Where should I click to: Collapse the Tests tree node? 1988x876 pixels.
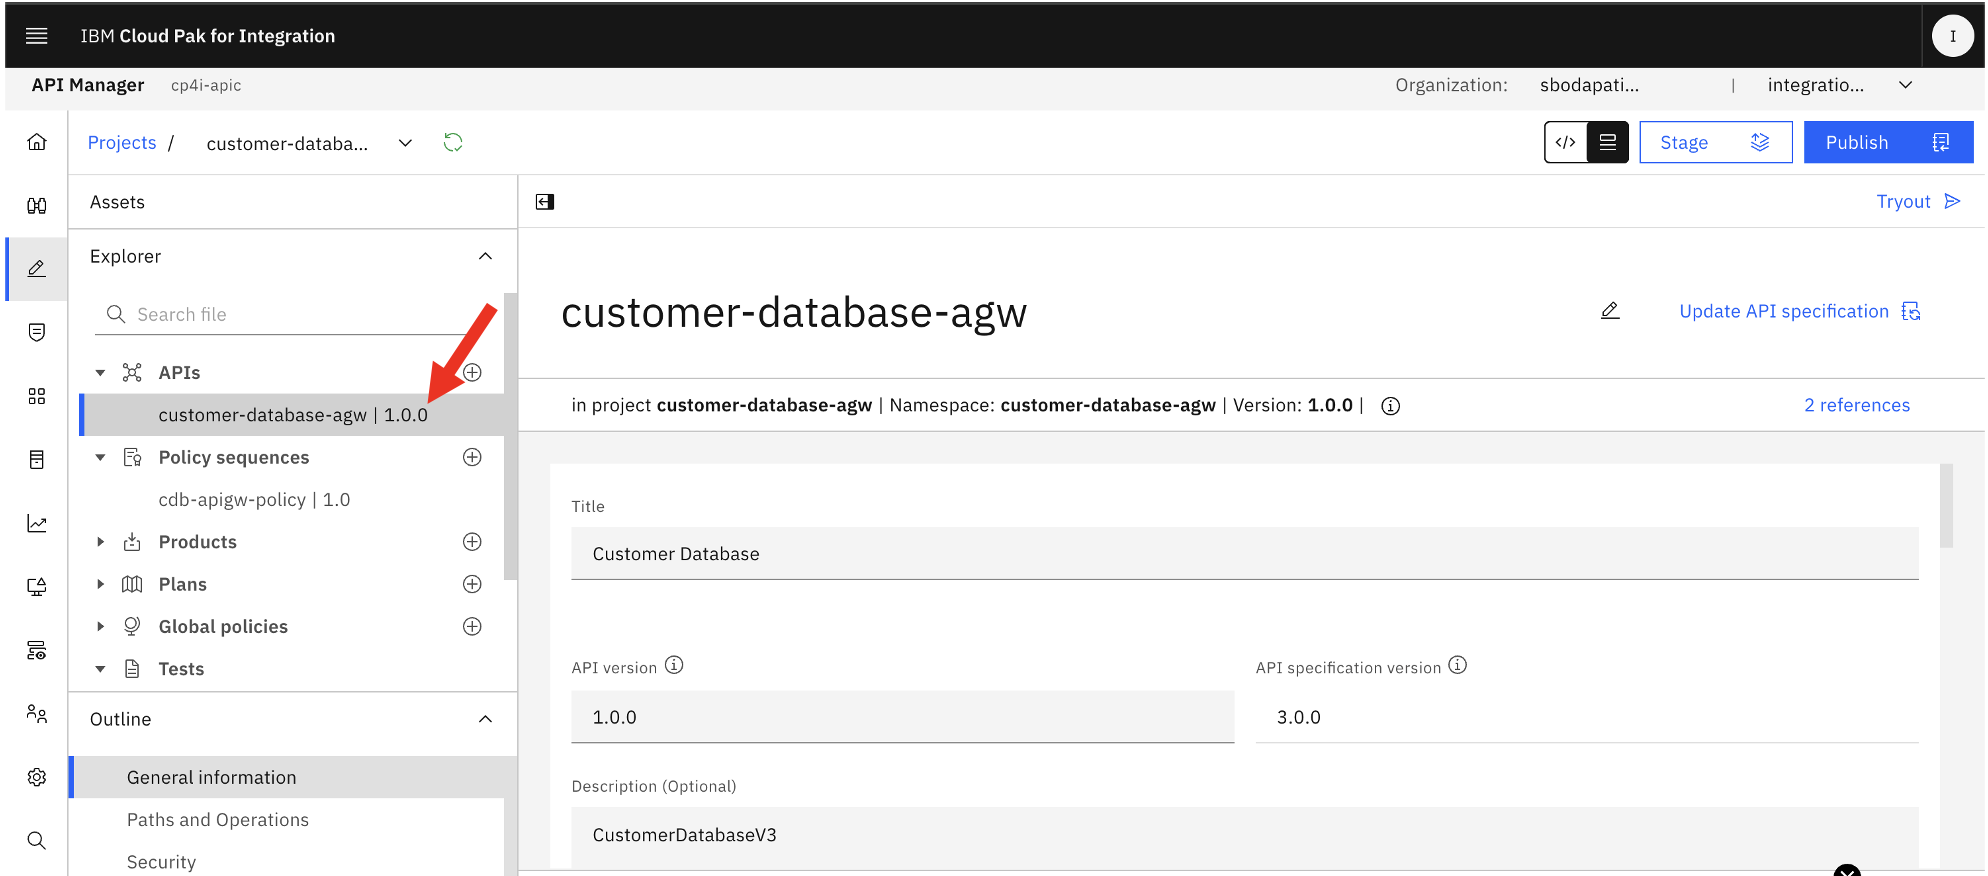(100, 669)
